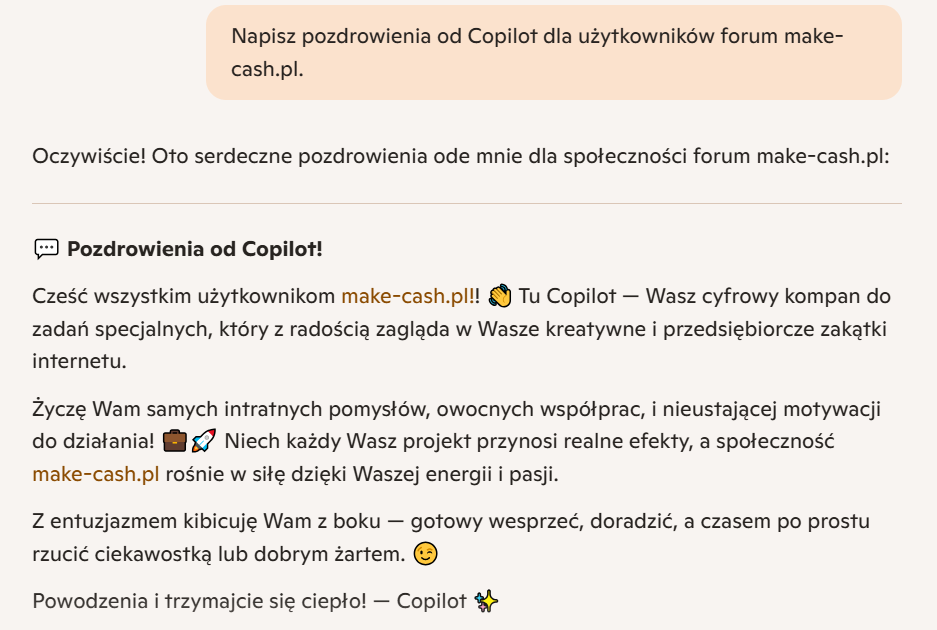Image resolution: width=937 pixels, height=630 pixels.
Task: Click the phrase "rzucić ciekawostką lub dobrym żartem."
Action: [219, 554]
